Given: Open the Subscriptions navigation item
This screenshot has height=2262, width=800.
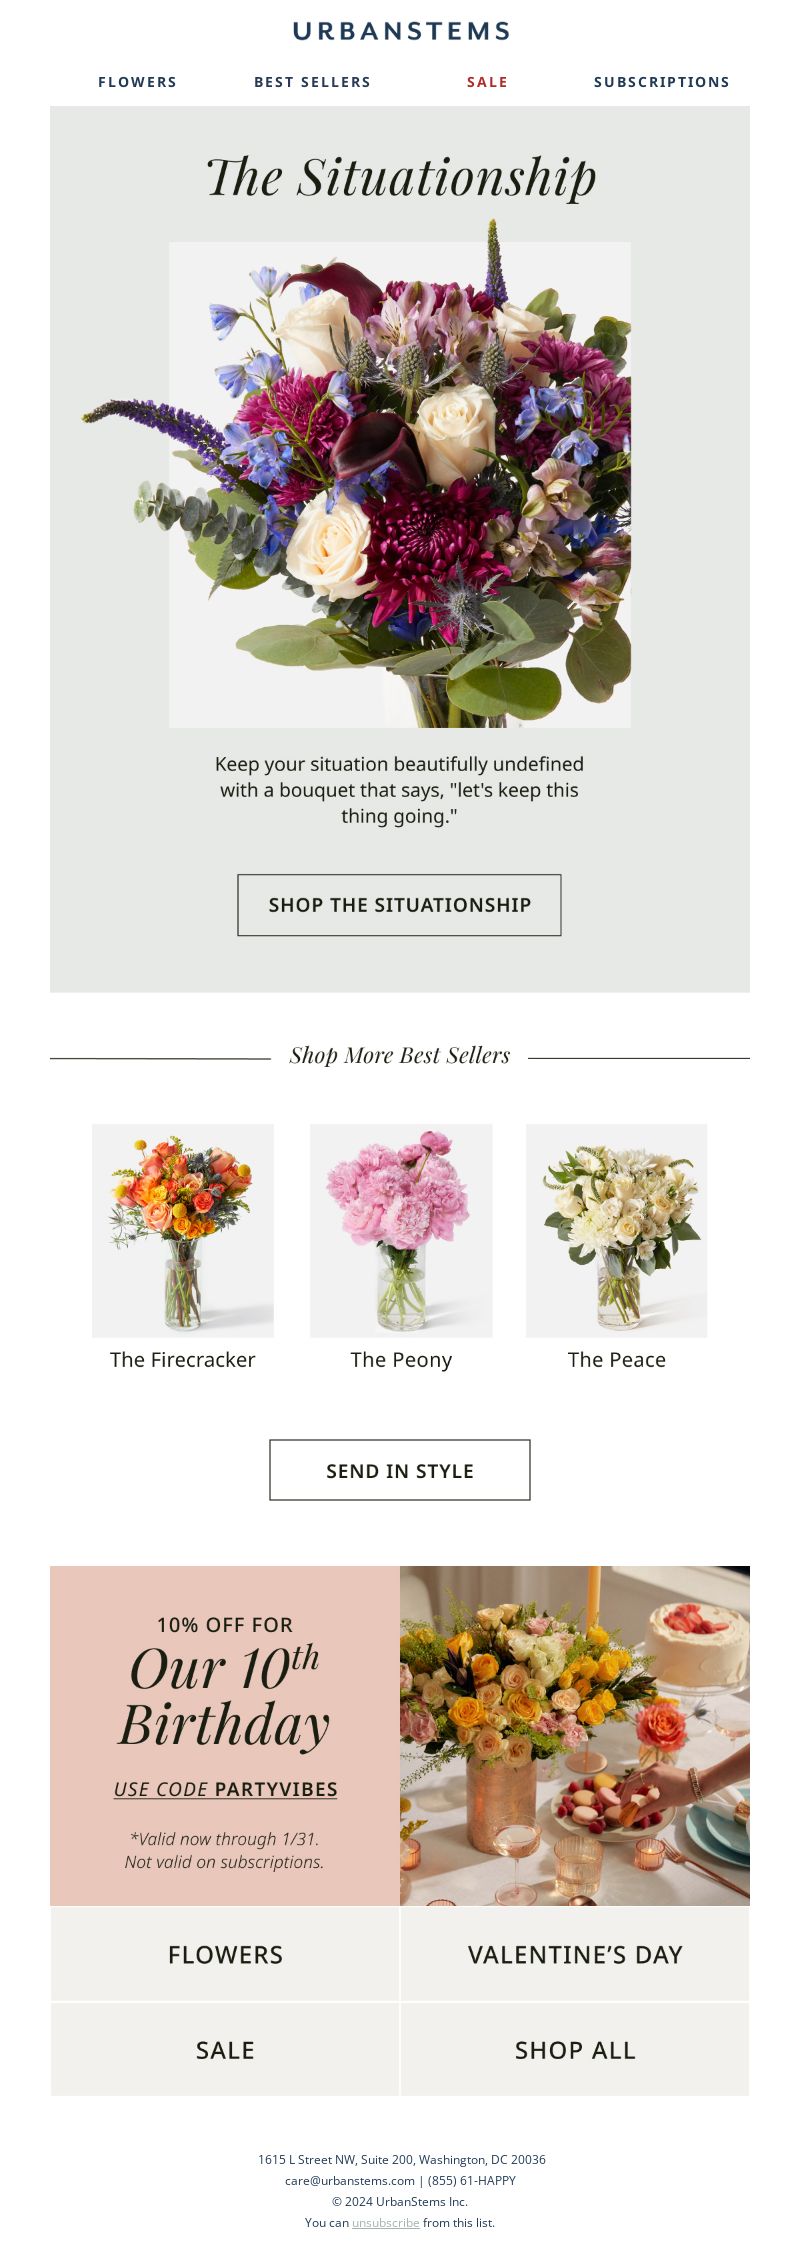Looking at the screenshot, I should [662, 82].
